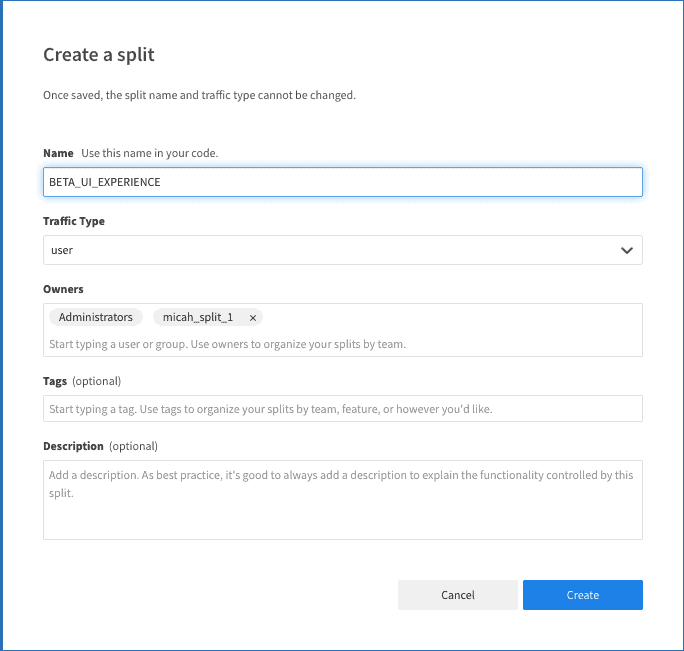This screenshot has width=684, height=651.
Task: Click the Tags label text
Action: coord(56,381)
